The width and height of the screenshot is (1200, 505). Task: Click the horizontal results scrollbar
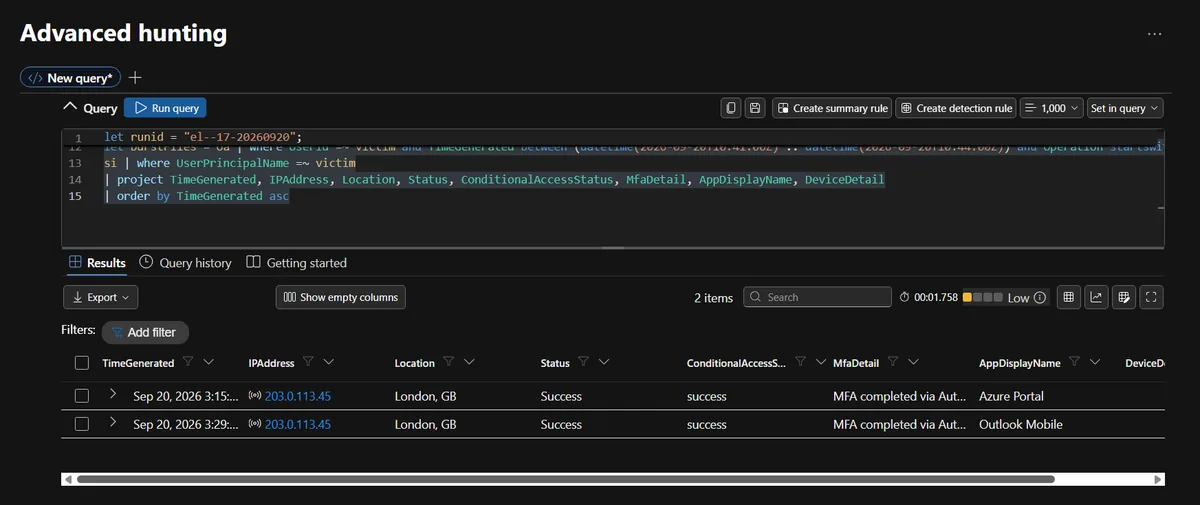pyautogui.click(x=565, y=479)
